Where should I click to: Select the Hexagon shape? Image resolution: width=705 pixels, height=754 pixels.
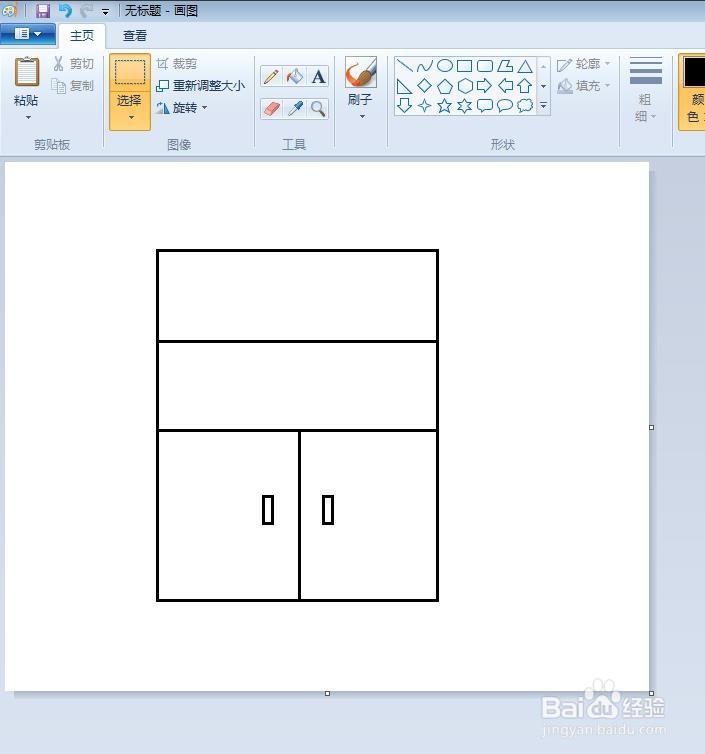pyautogui.click(x=465, y=86)
